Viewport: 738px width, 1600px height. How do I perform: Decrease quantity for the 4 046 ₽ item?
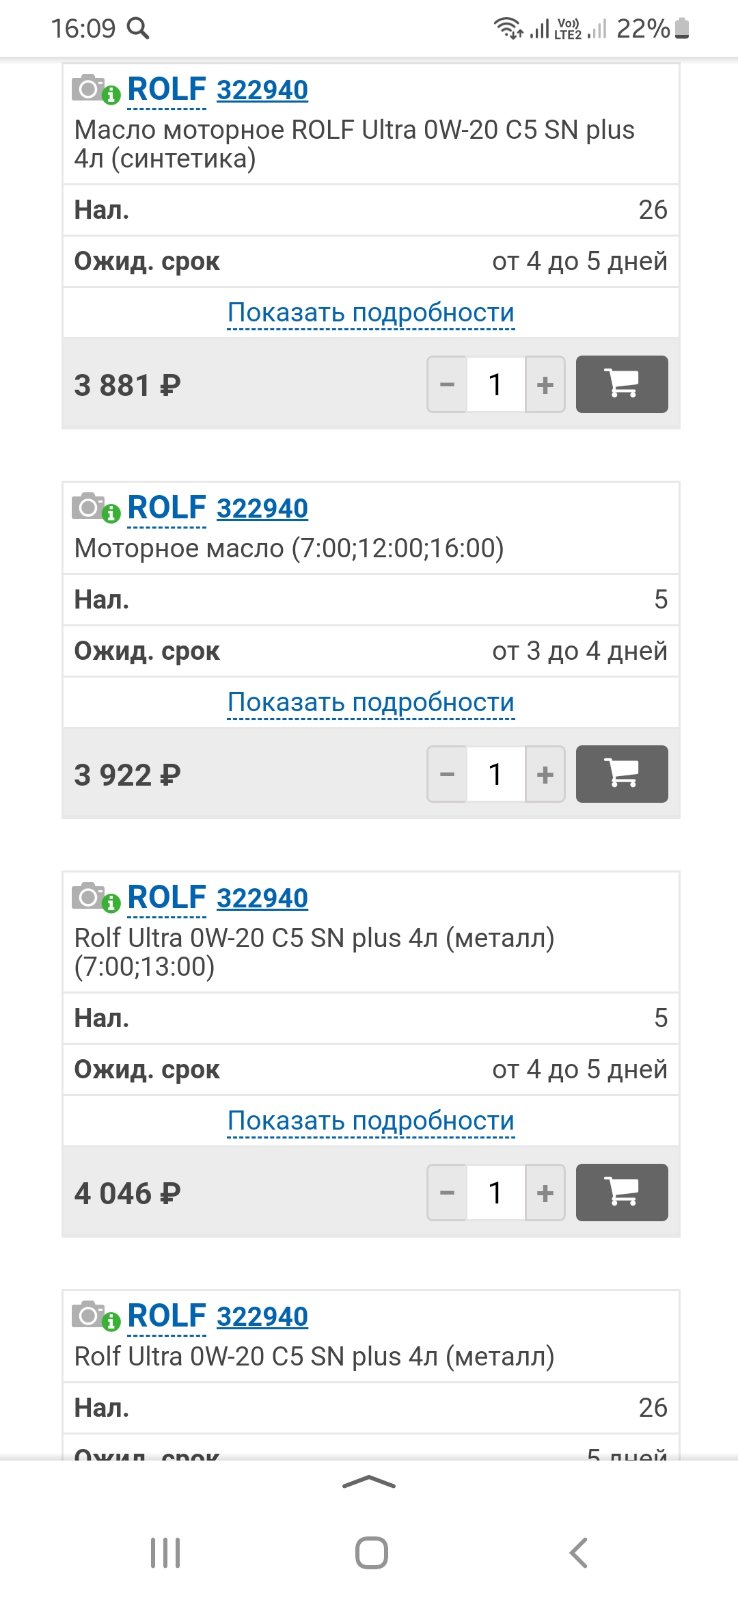point(447,1192)
